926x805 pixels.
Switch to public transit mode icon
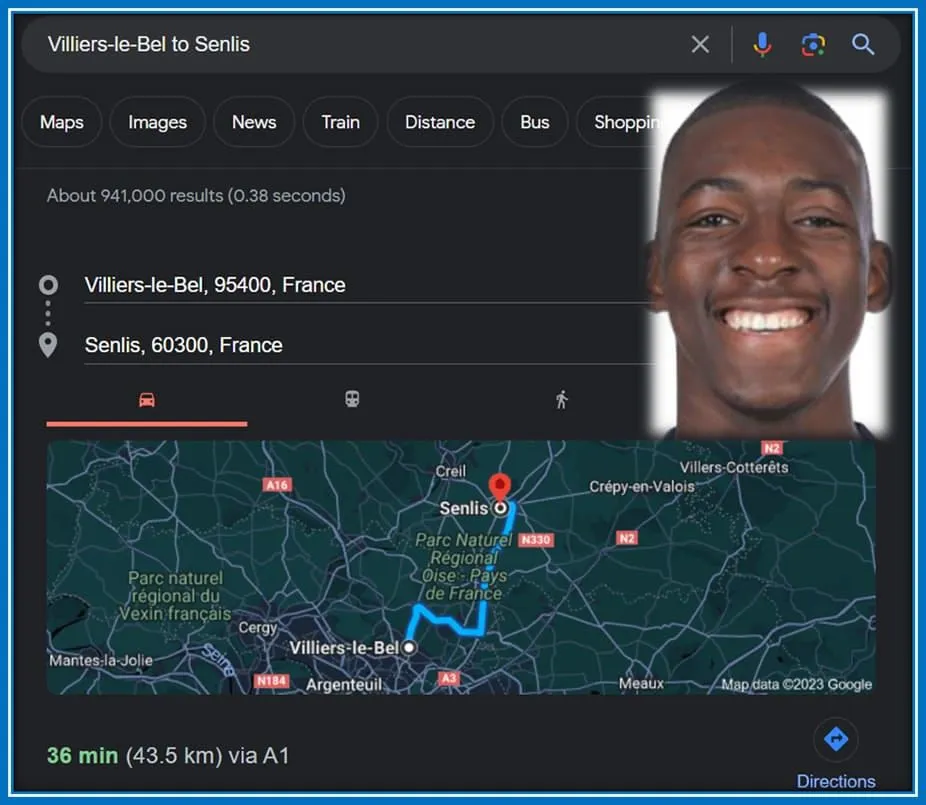(x=352, y=399)
